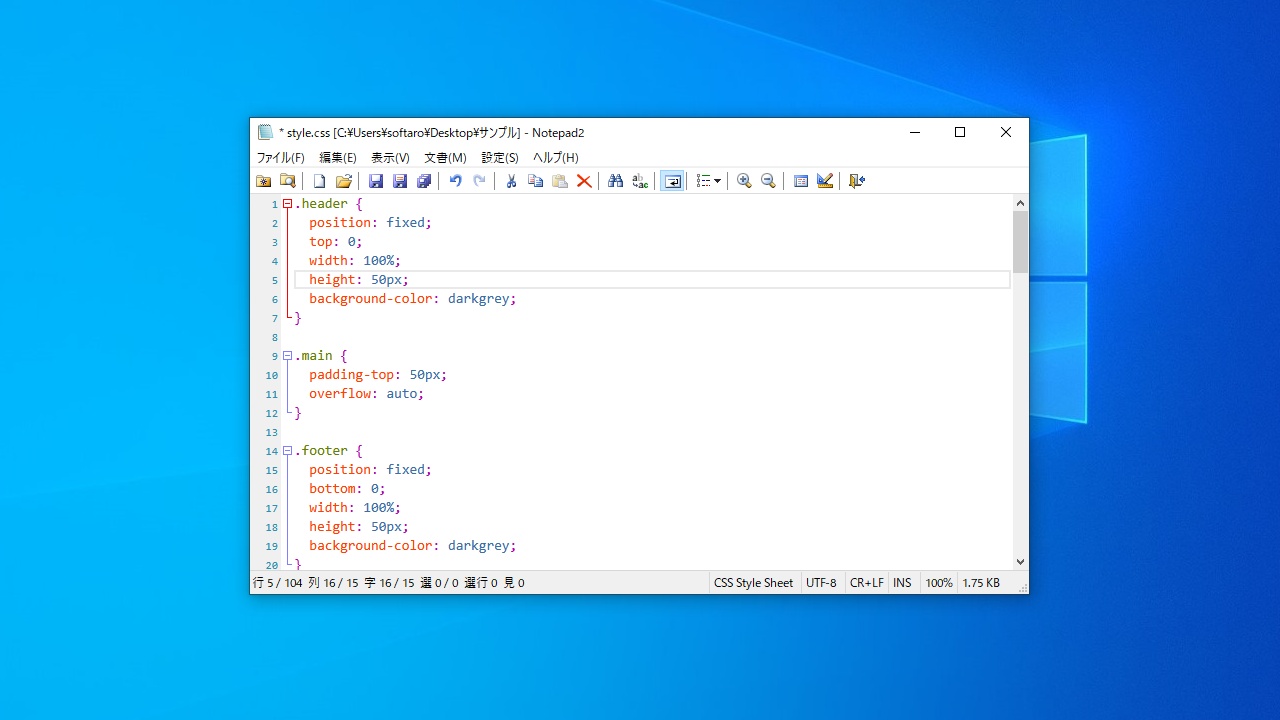Click the scrollbar down arrow
This screenshot has height=720, width=1280.
[1020, 562]
